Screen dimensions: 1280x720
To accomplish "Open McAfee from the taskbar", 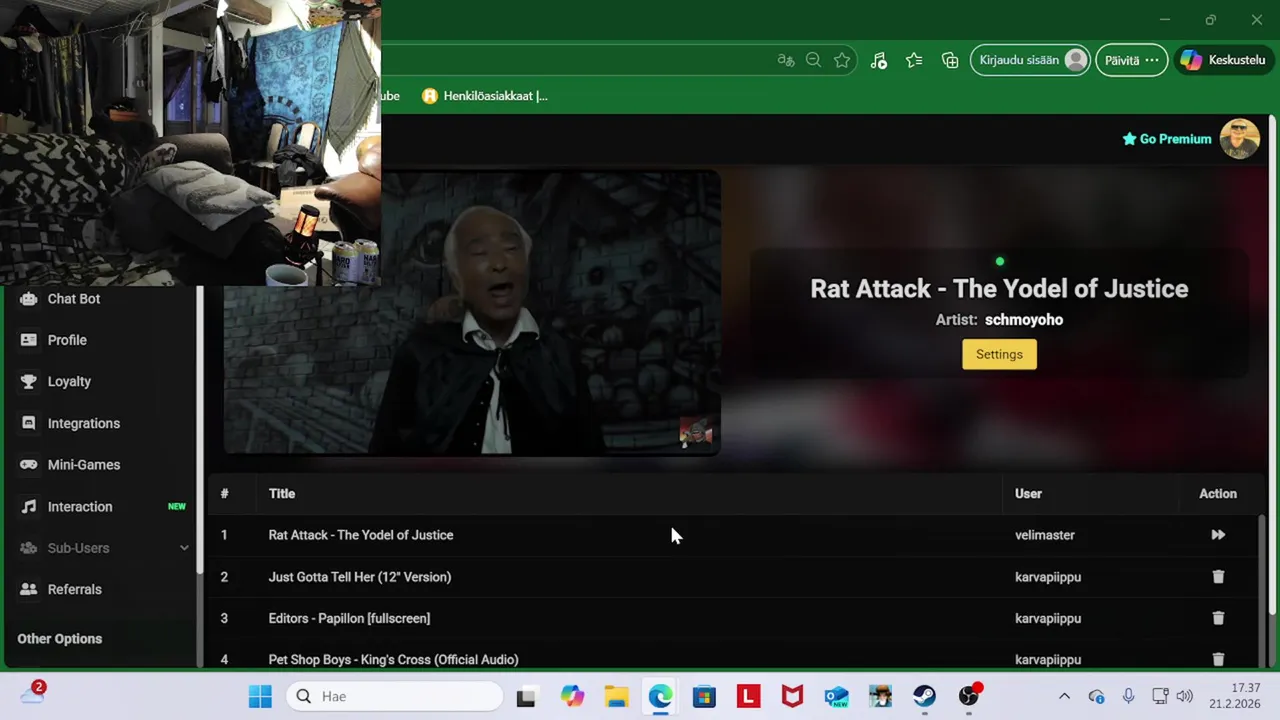I will [792, 696].
